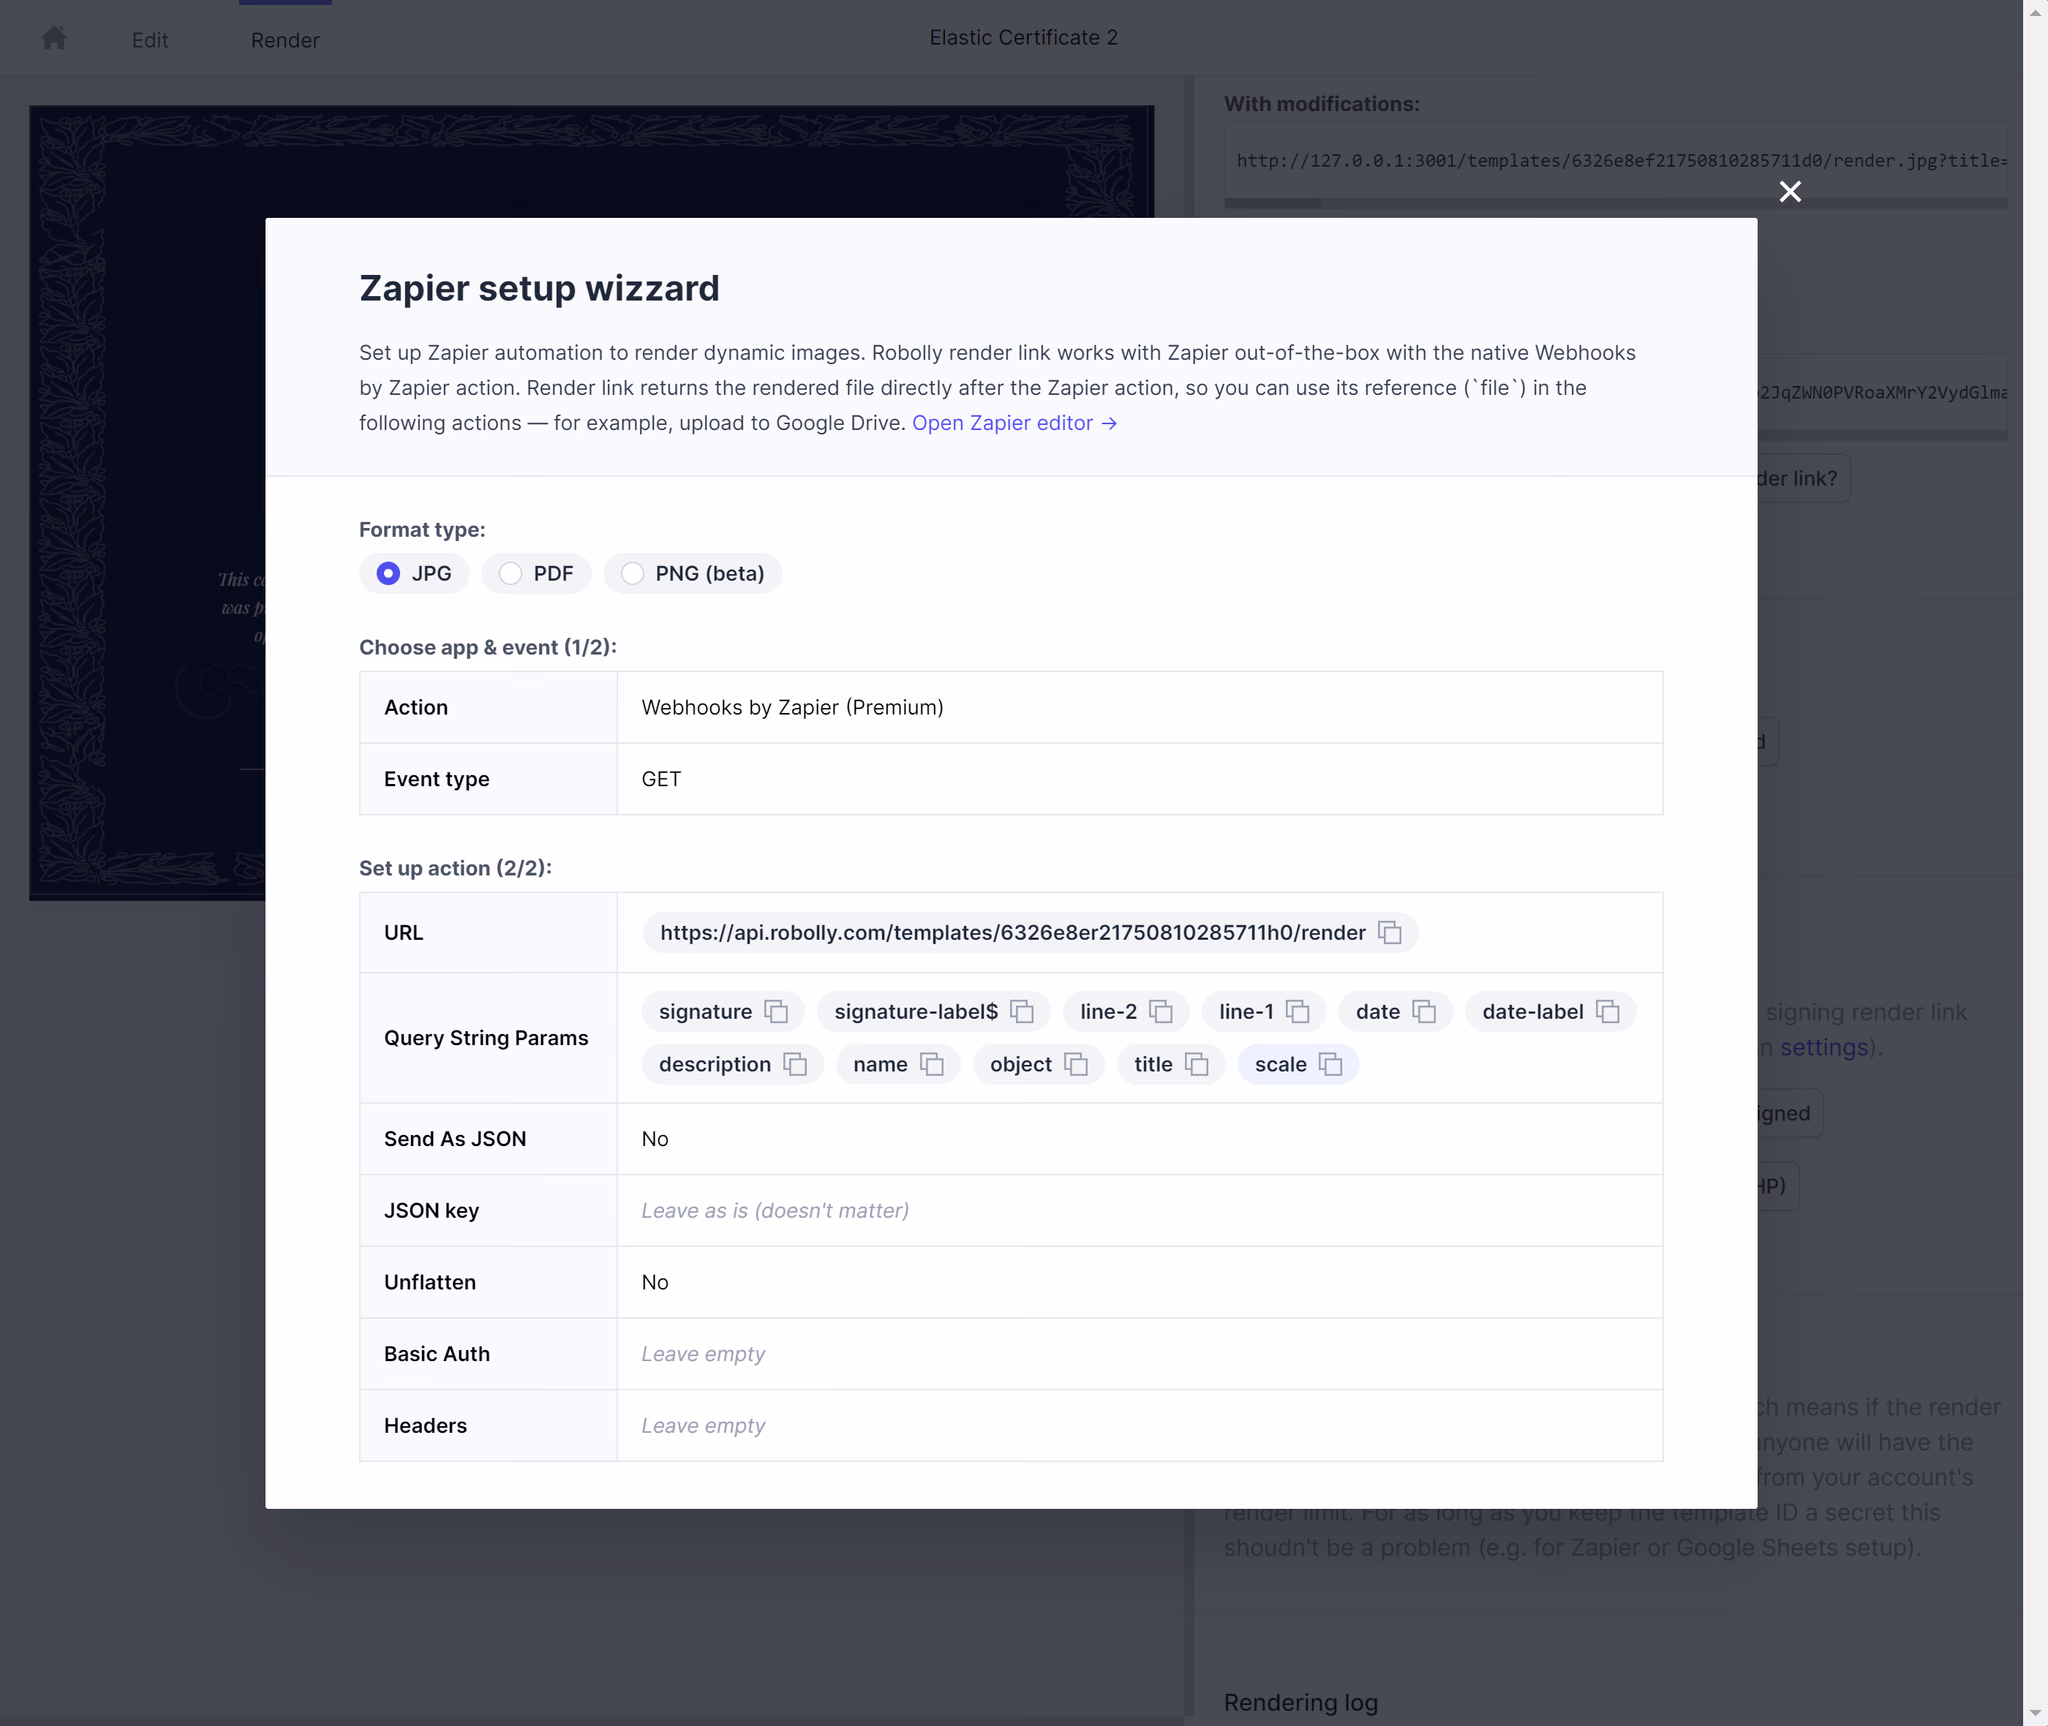The height and width of the screenshot is (1726, 2048).
Task: Close the Zapier setup wizard
Action: click(x=1790, y=191)
